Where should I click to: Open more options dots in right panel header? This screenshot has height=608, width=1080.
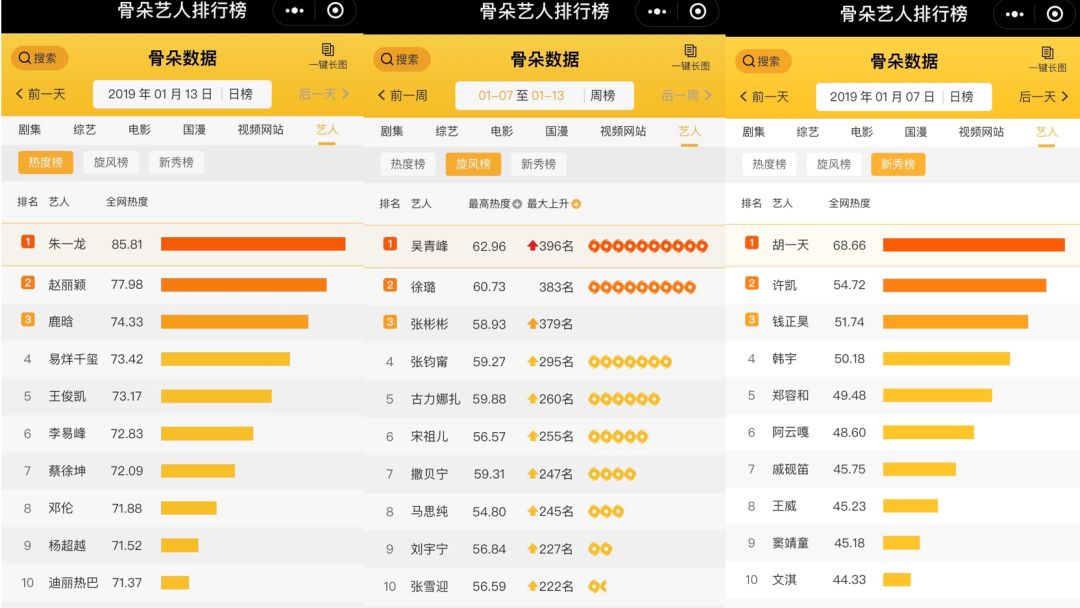tap(1015, 14)
